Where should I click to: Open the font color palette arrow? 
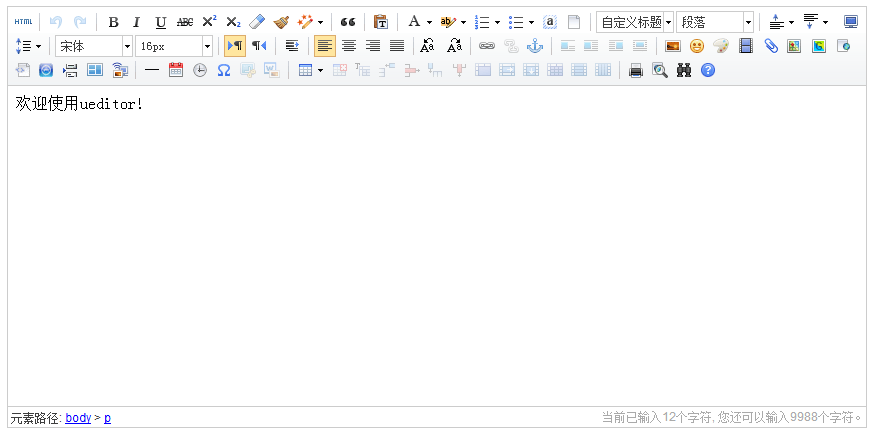click(x=429, y=23)
